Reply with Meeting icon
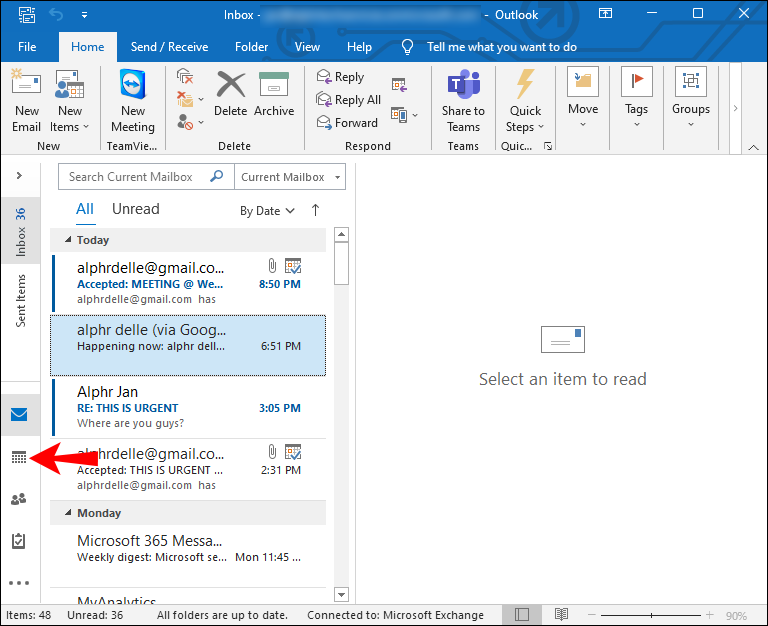The image size is (768, 626). 399,85
